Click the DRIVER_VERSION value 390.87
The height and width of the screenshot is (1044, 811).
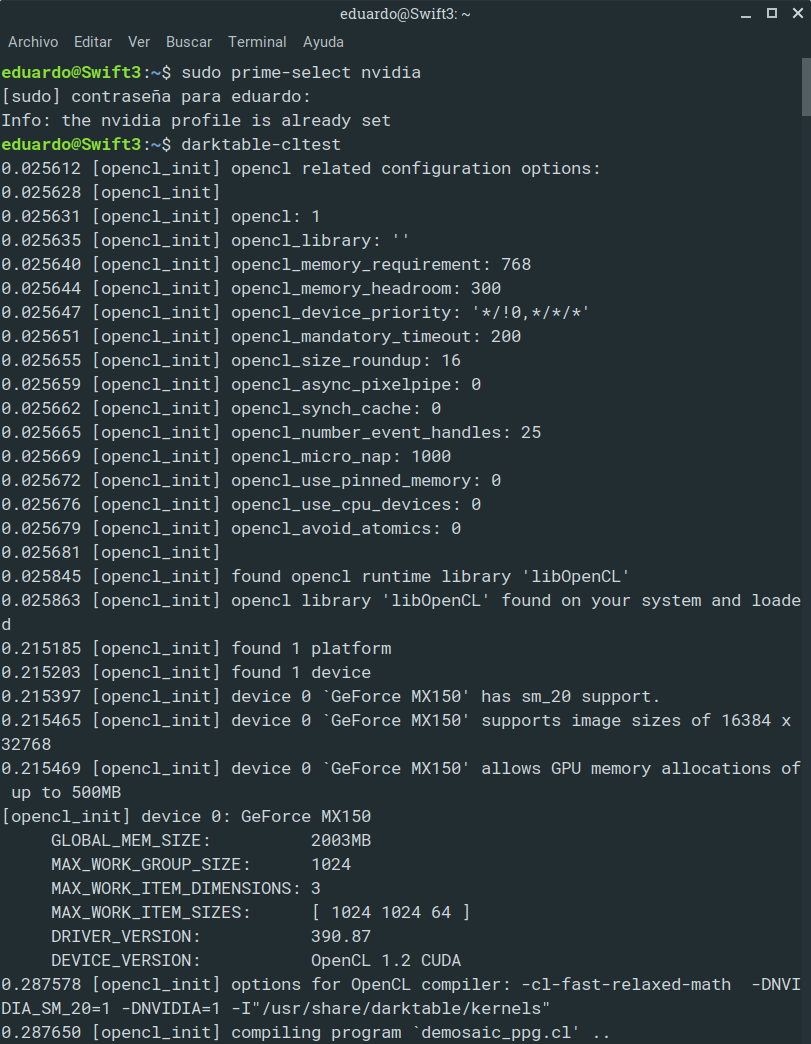coord(341,936)
